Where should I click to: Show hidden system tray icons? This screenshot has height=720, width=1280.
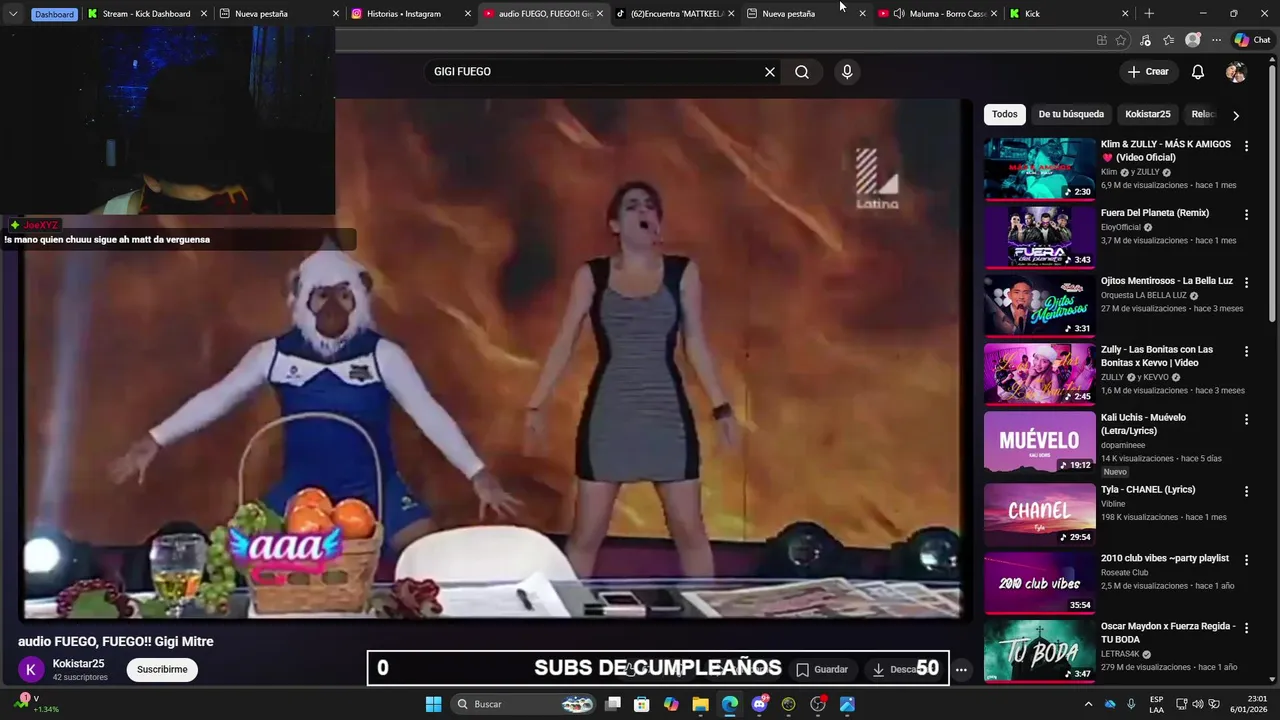click(x=1088, y=704)
